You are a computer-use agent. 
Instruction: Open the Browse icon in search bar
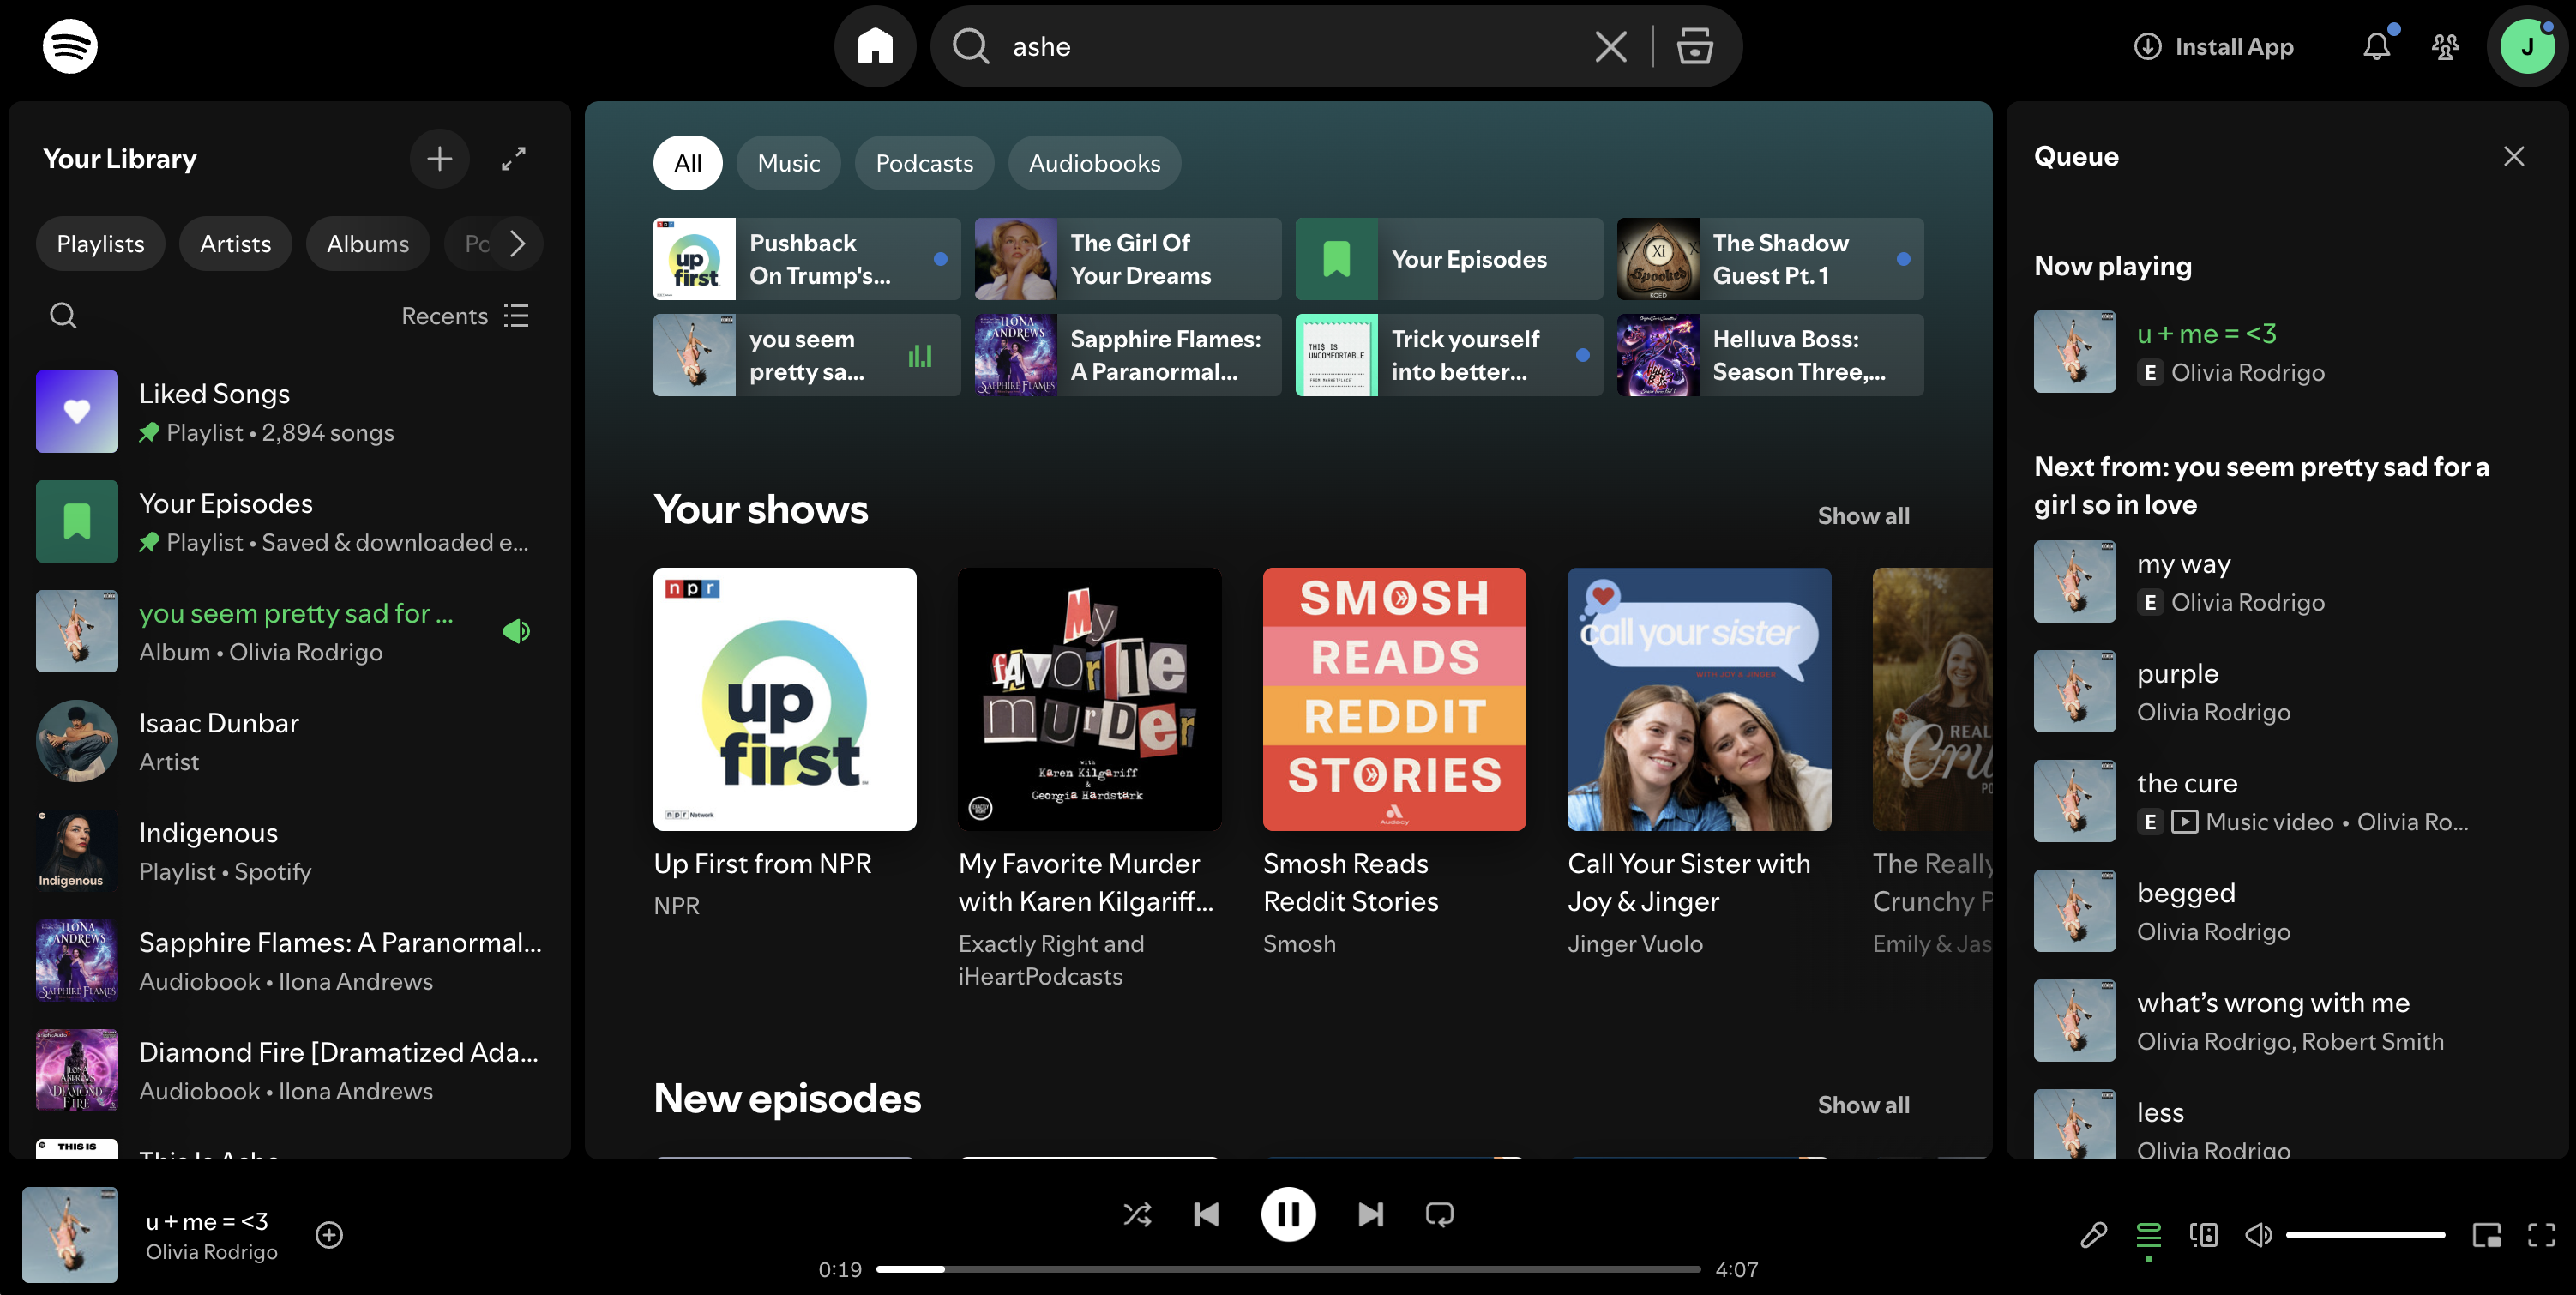1694,46
